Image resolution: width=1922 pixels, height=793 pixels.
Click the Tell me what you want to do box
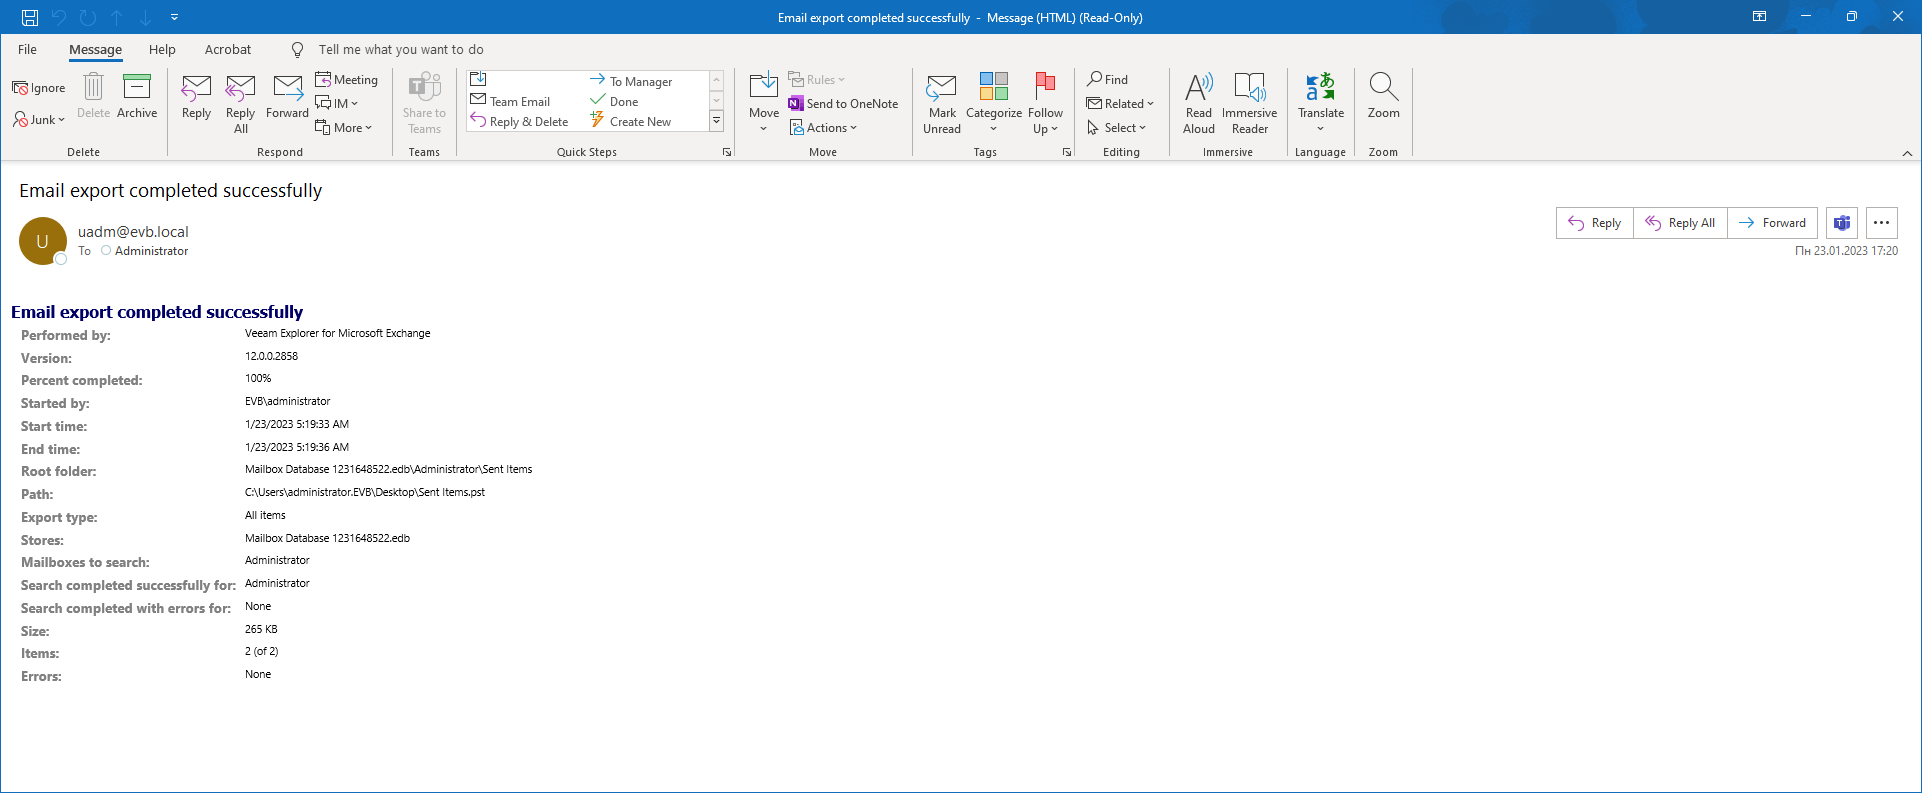pos(400,49)
